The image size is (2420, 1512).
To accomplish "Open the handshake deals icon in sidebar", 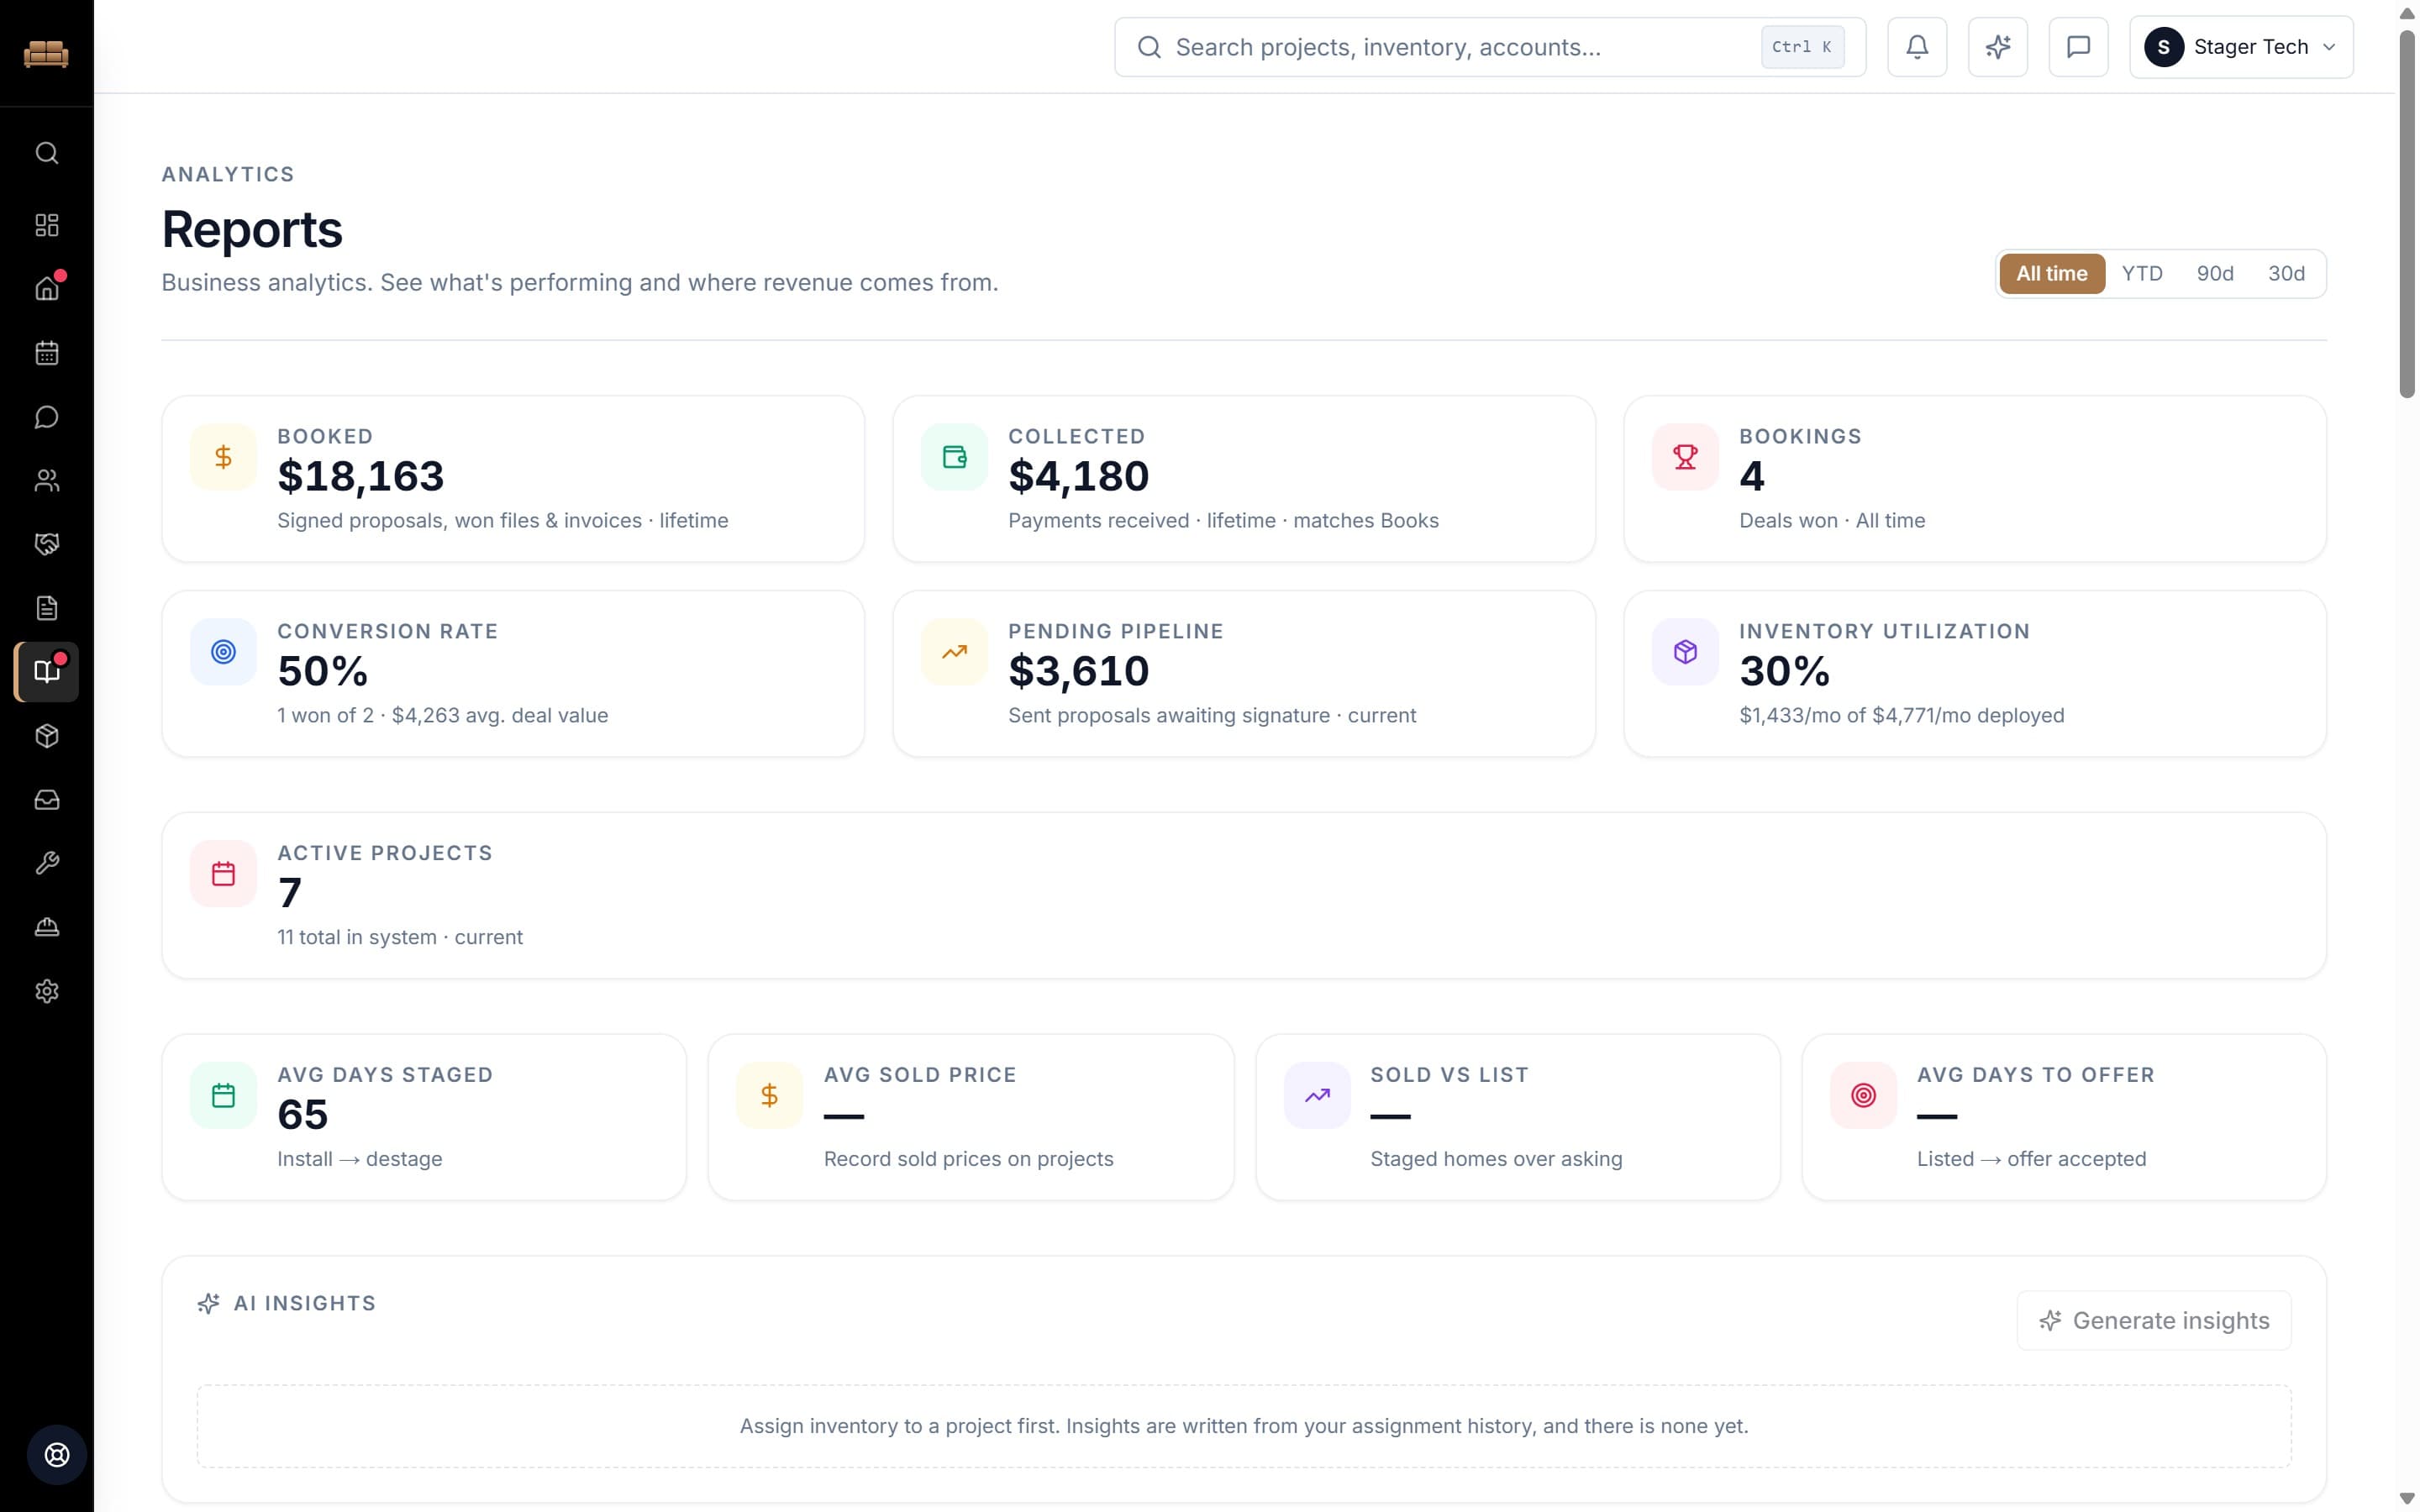I will (47, 544).
